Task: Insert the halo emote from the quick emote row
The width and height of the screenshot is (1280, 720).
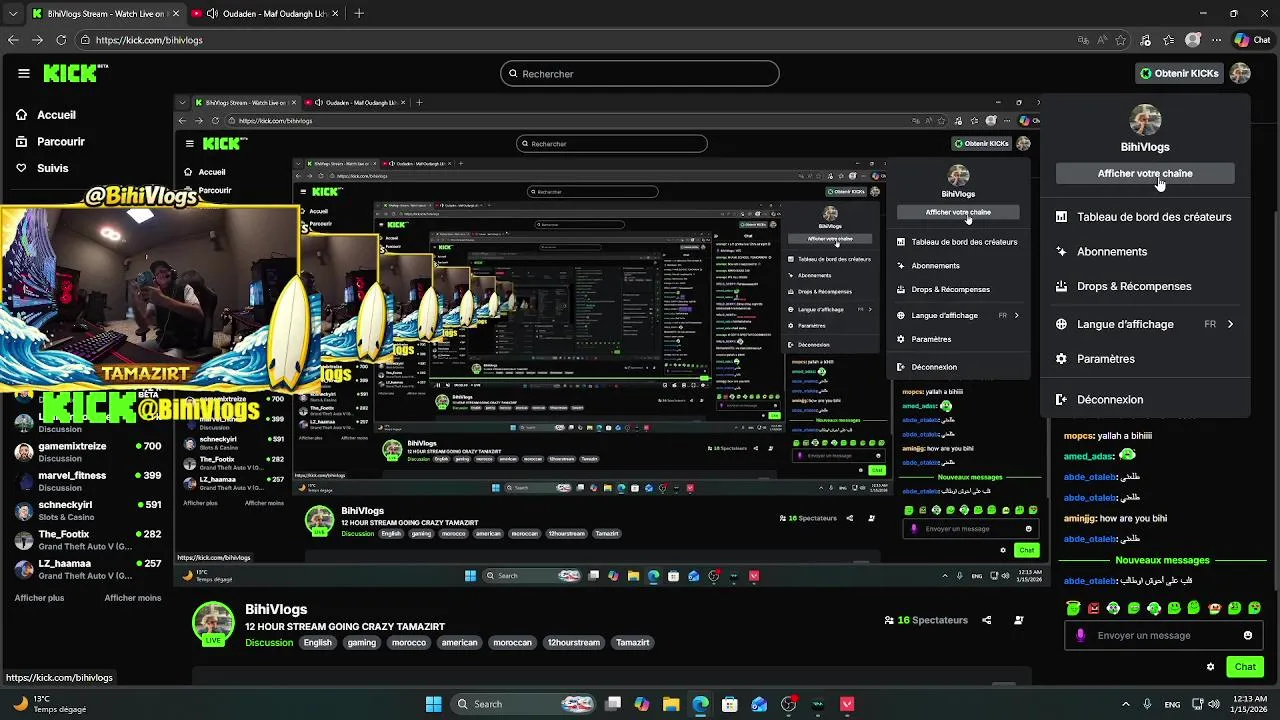Action: pos(1073,607)
